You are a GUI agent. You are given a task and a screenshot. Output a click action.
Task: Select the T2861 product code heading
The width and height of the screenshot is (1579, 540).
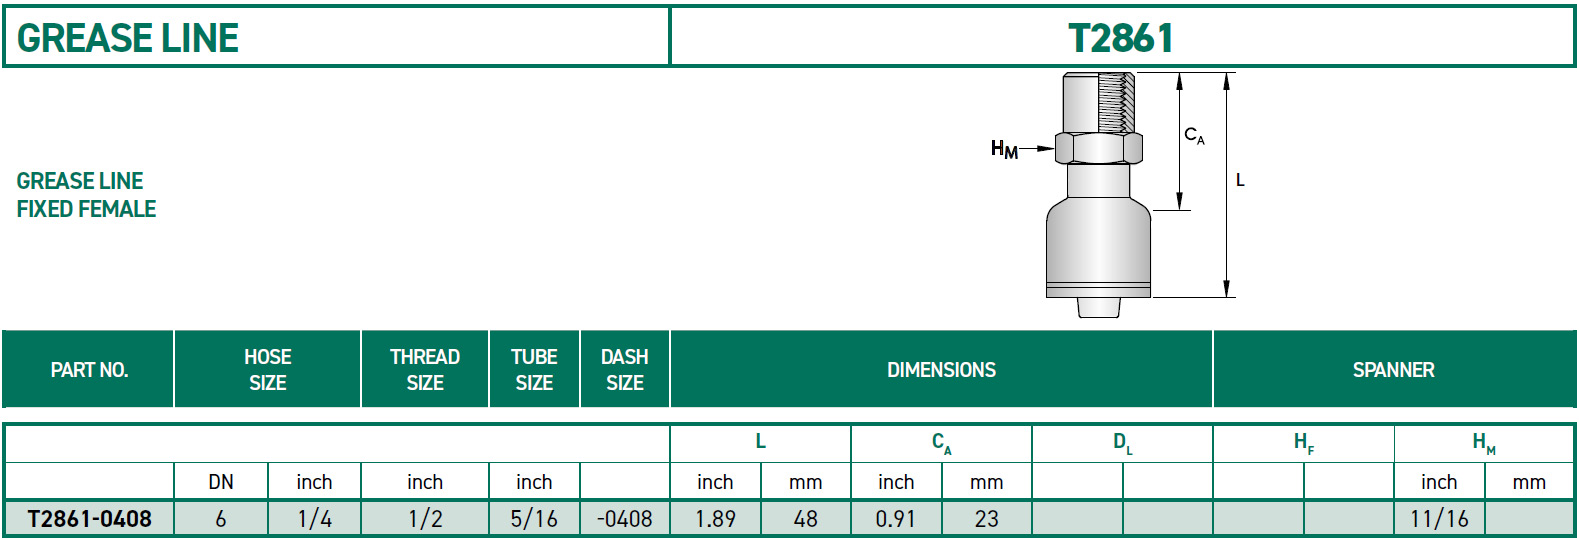[1121, 38]
